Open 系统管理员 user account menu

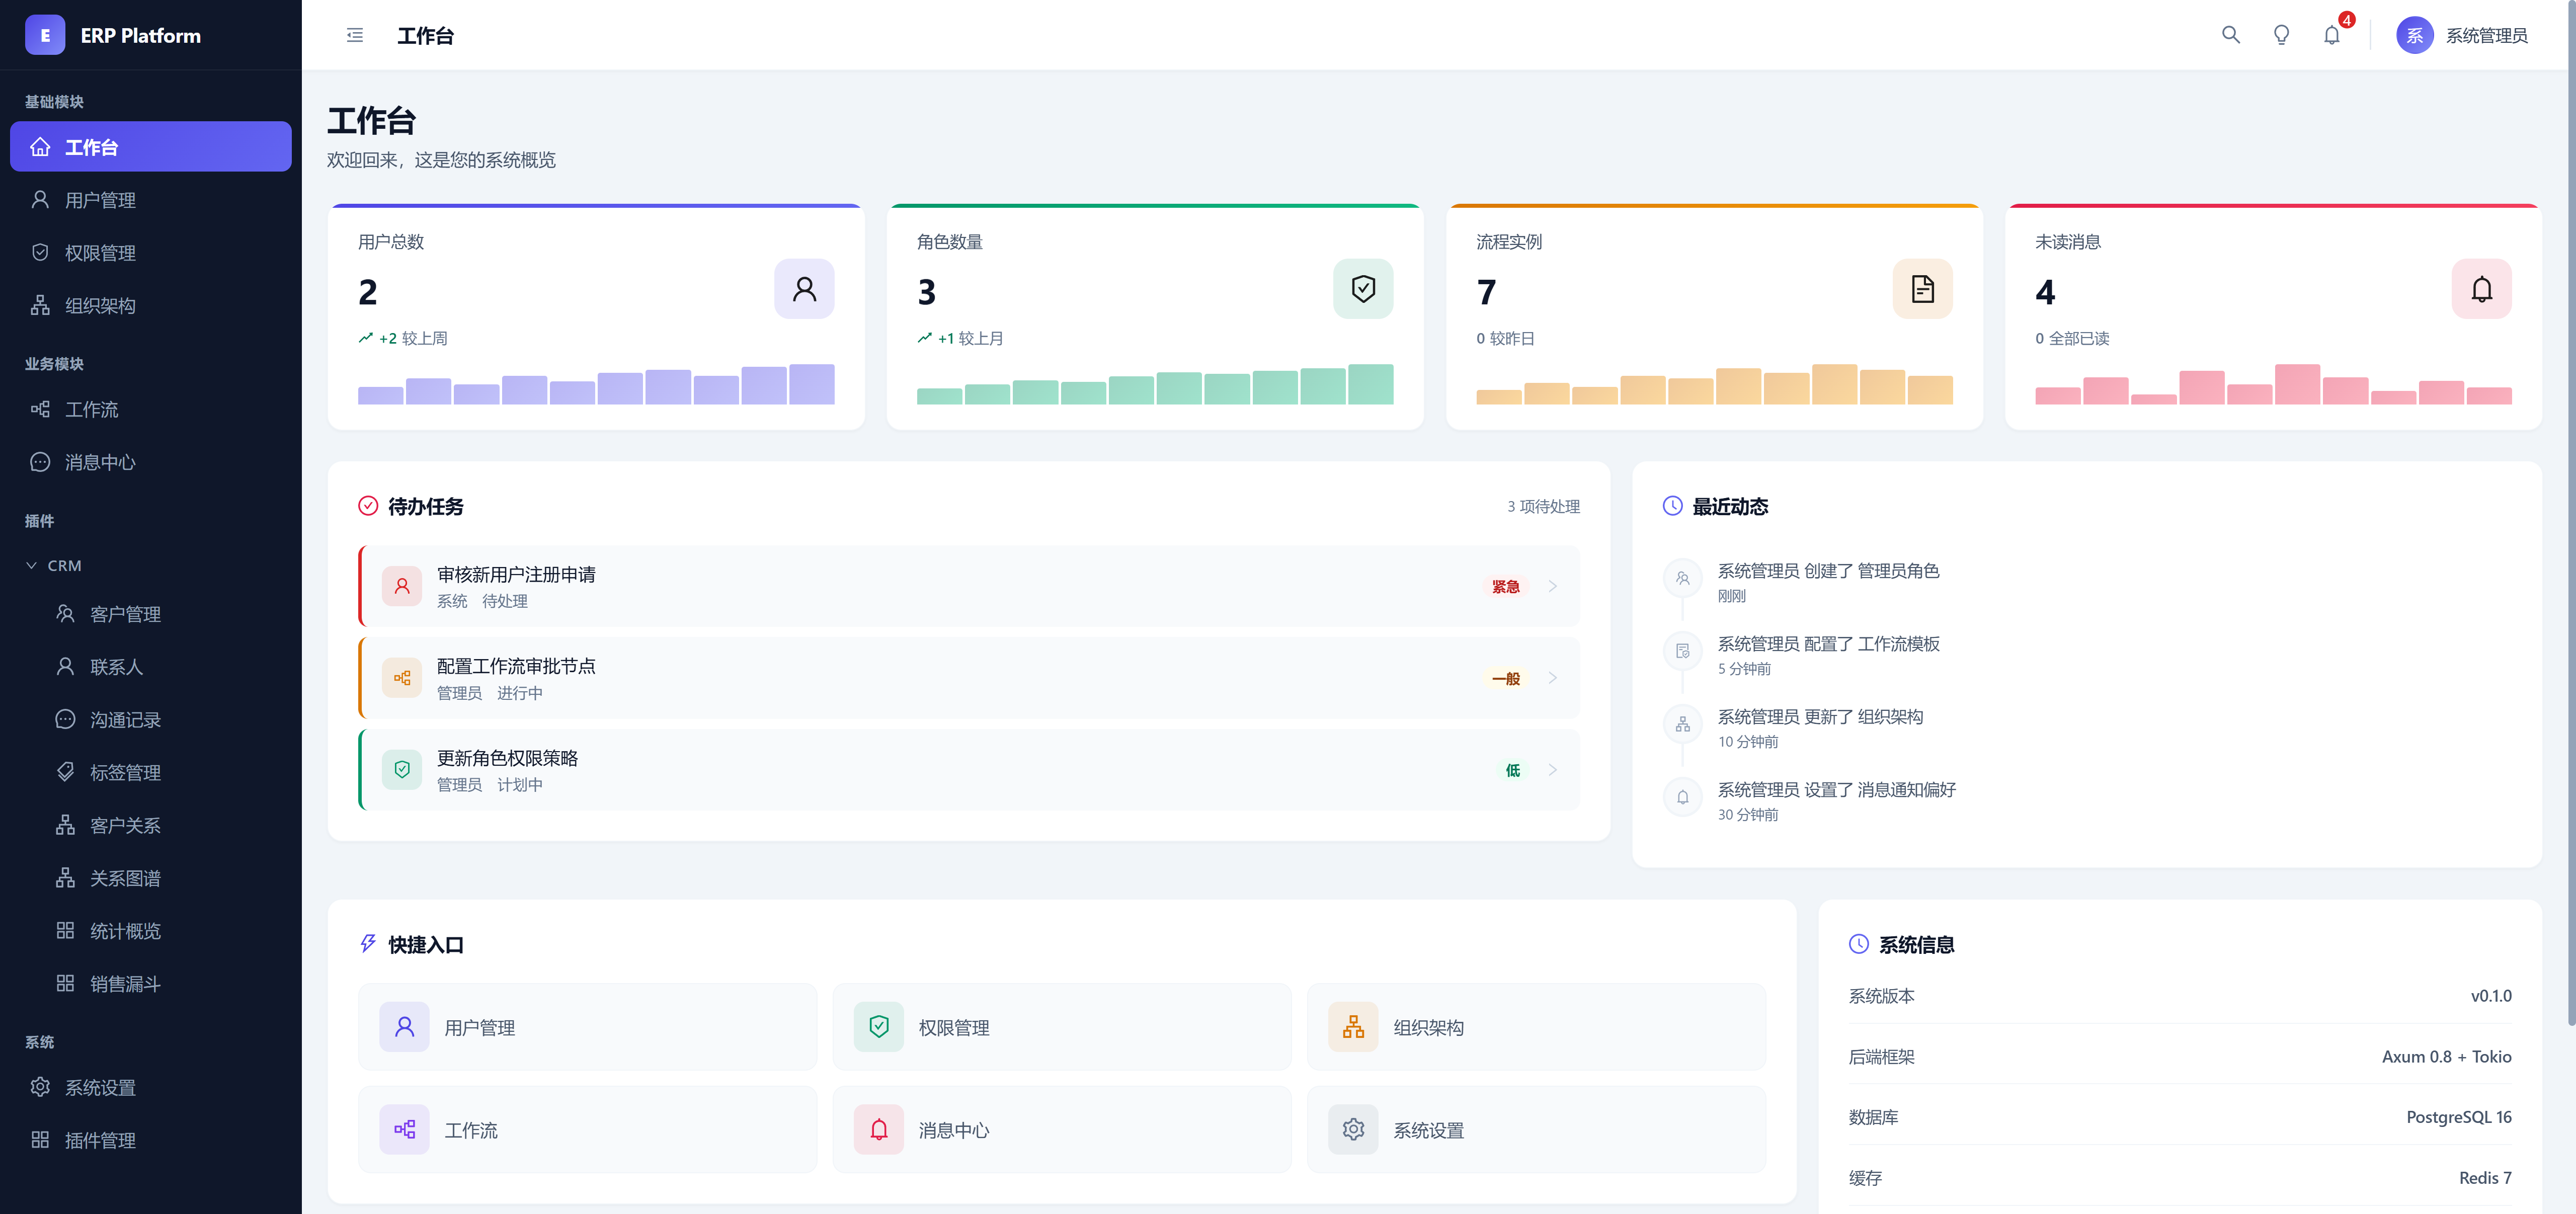coord(2462,35)
